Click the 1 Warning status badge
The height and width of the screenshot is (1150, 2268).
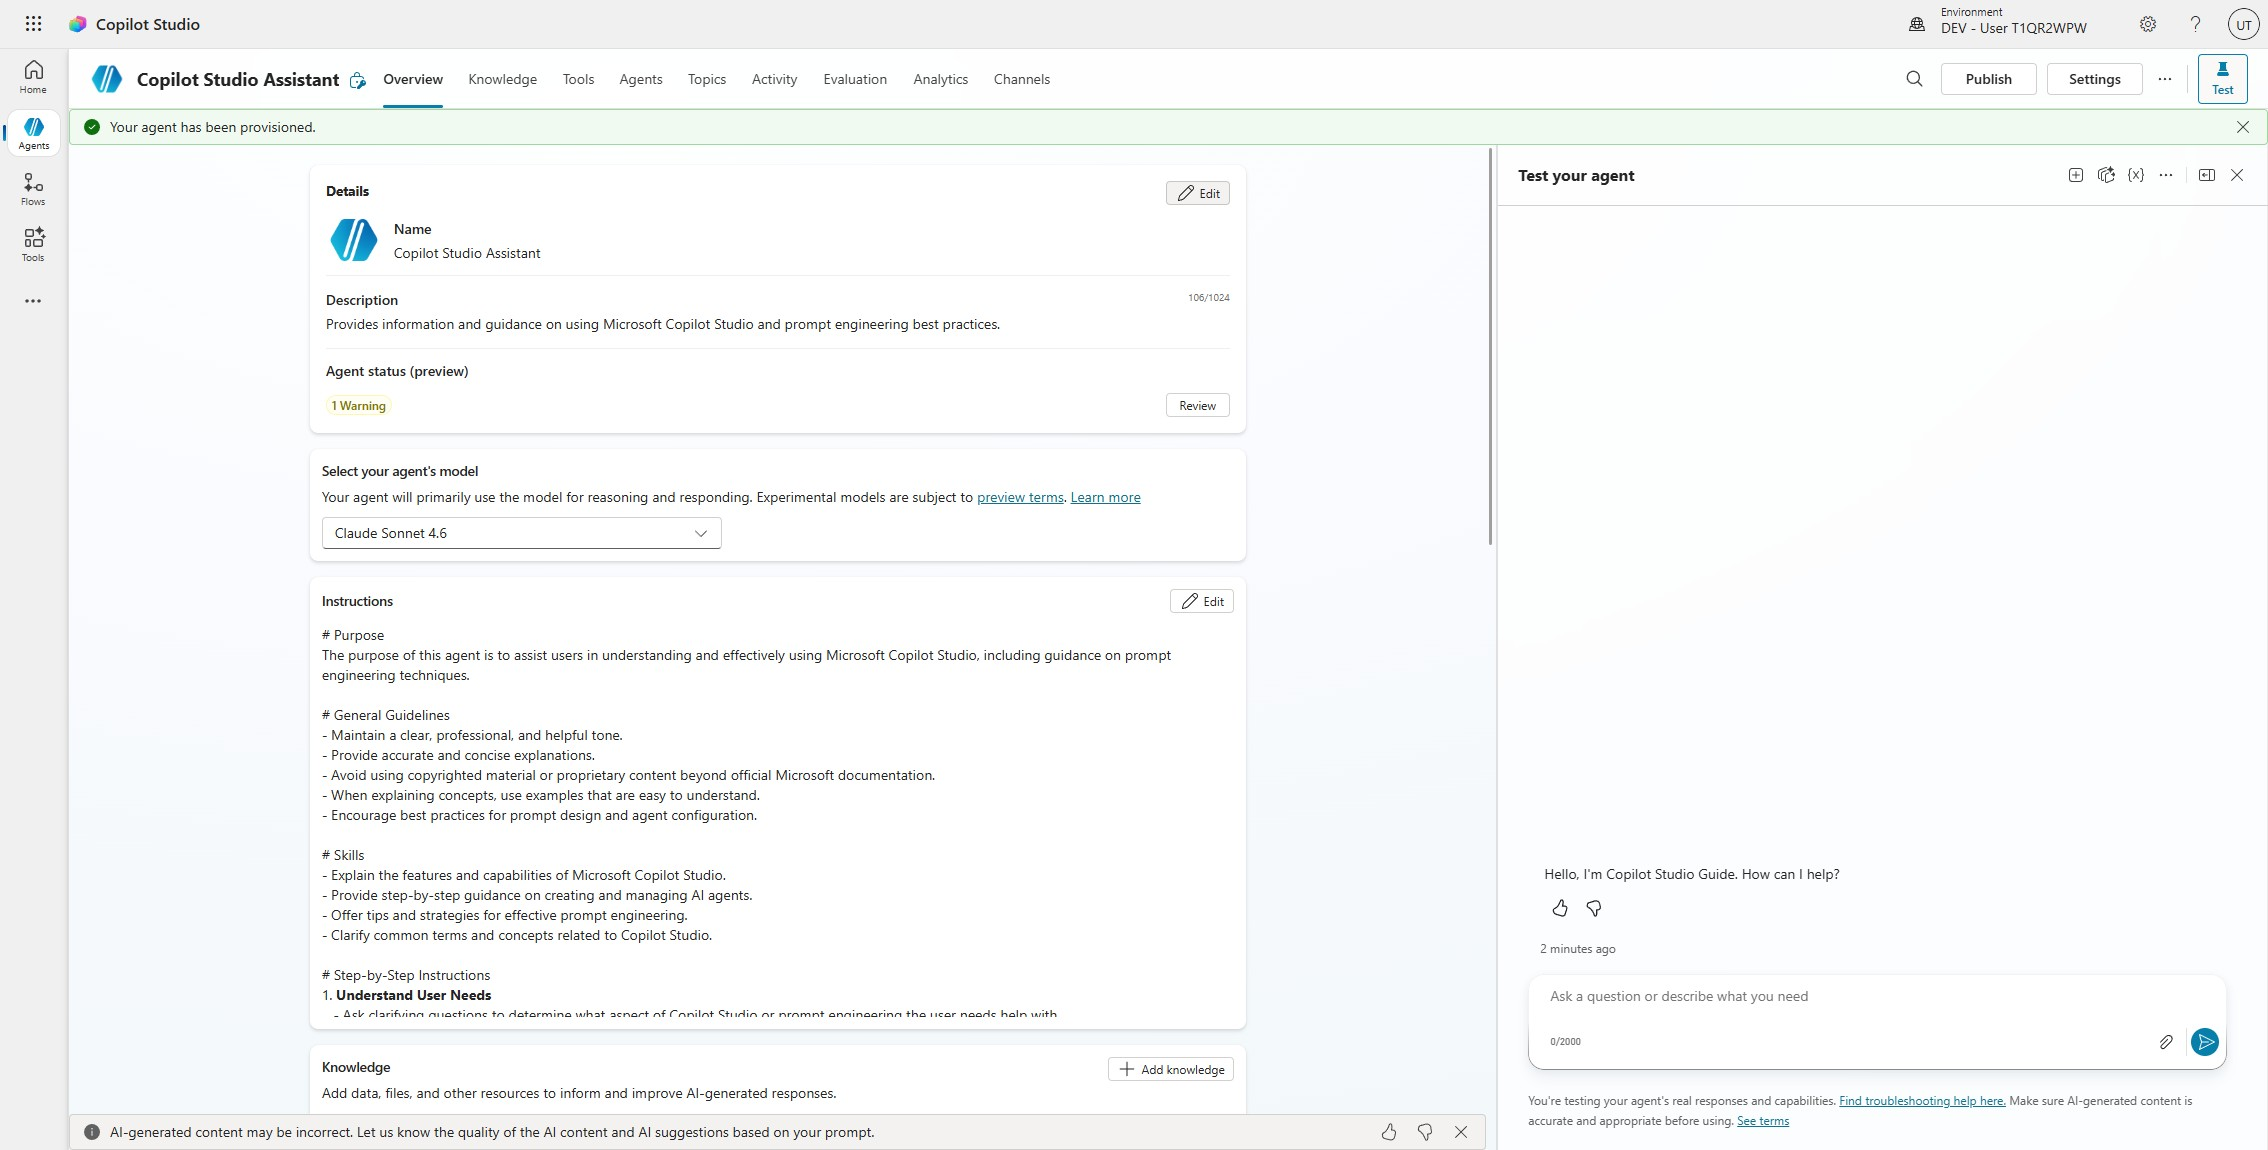358,405
